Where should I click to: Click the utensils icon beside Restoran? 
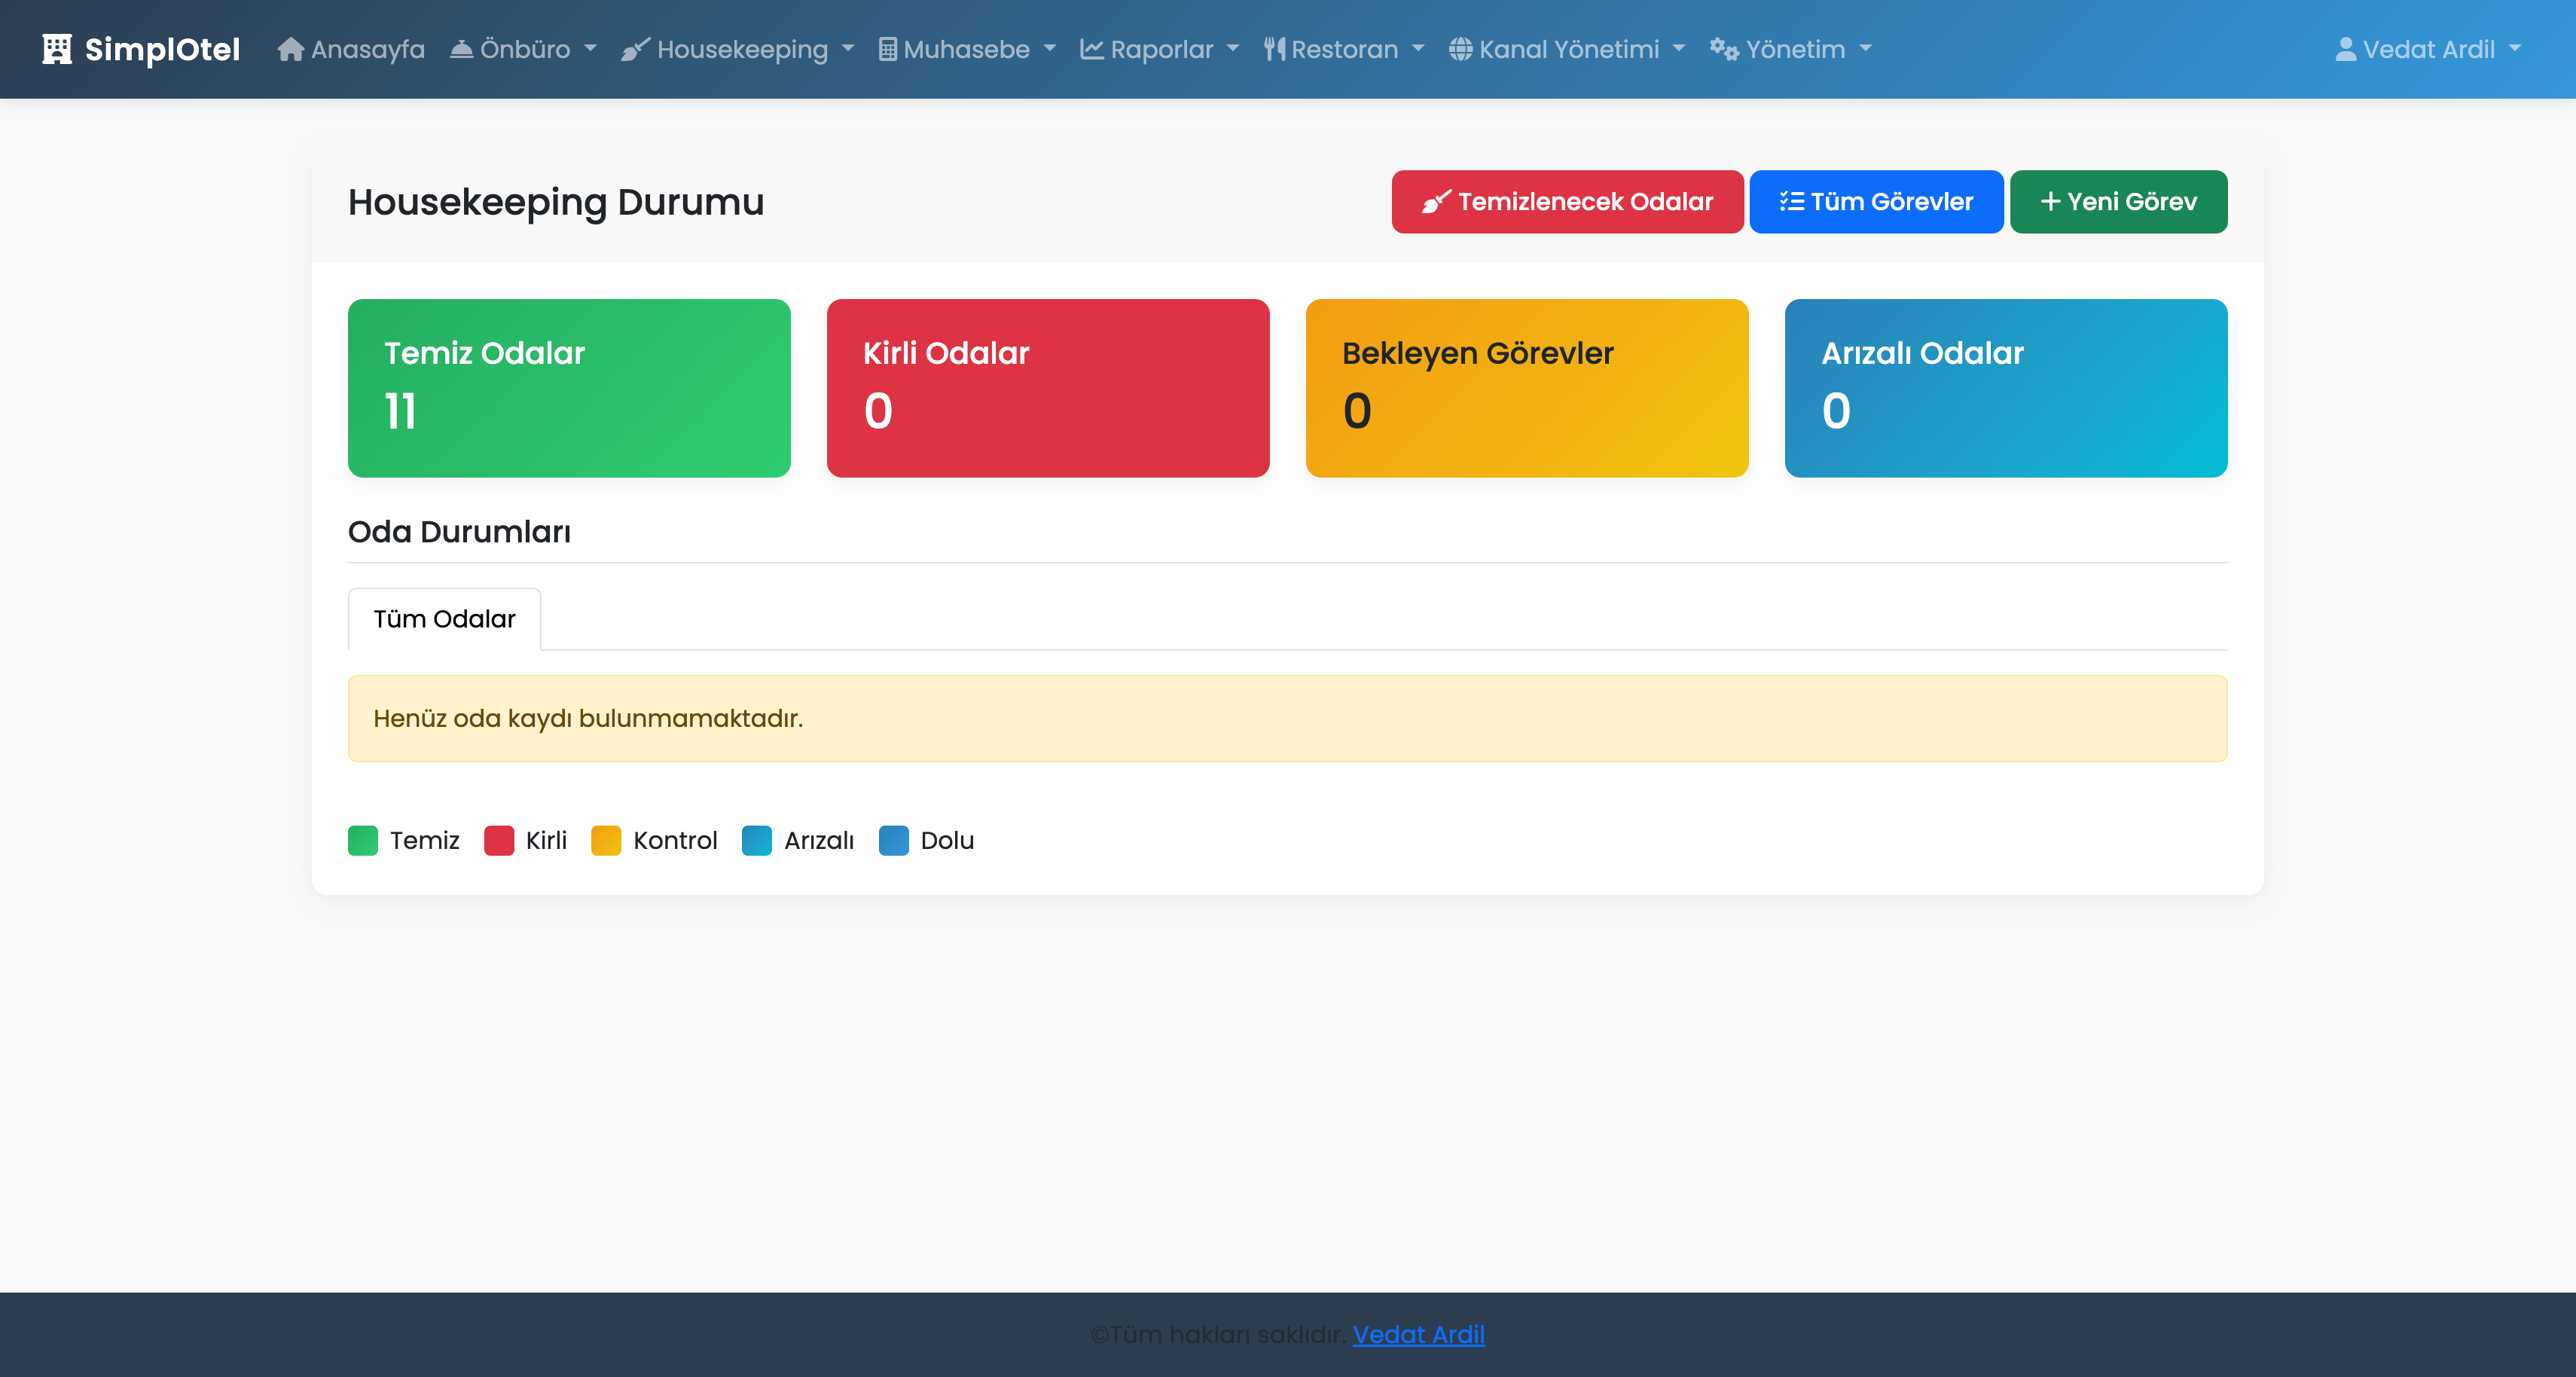pyautogui.click(x=1274, y=49)
